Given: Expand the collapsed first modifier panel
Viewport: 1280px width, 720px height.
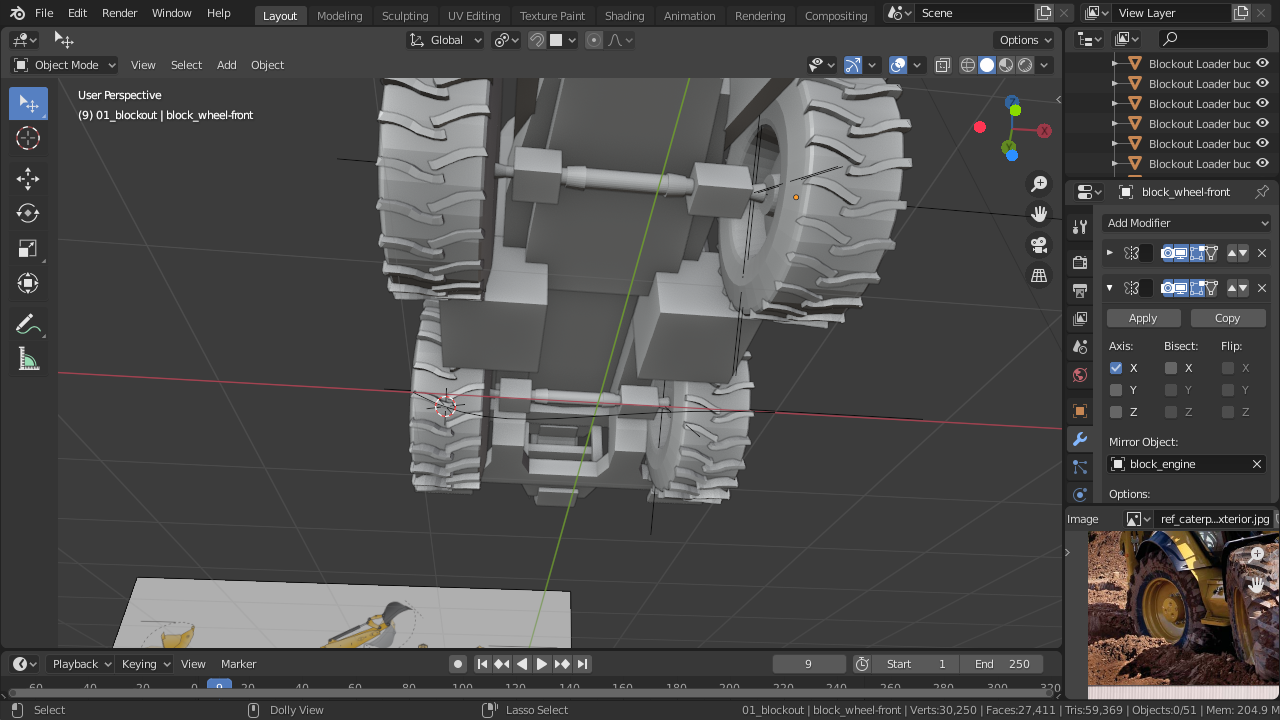Looking at the screenshot, I should tap(1109, 253).
